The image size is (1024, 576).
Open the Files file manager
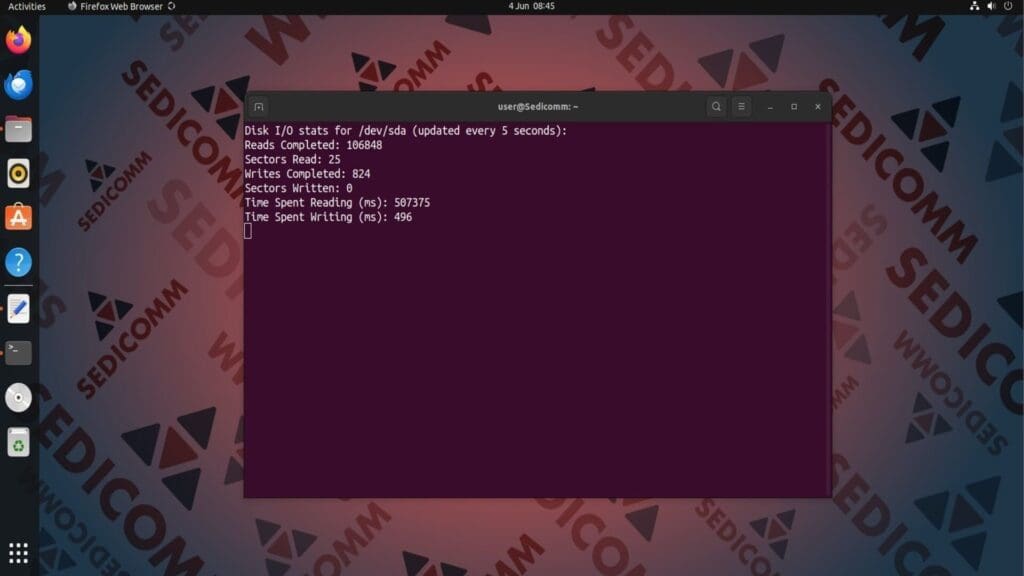18,128
